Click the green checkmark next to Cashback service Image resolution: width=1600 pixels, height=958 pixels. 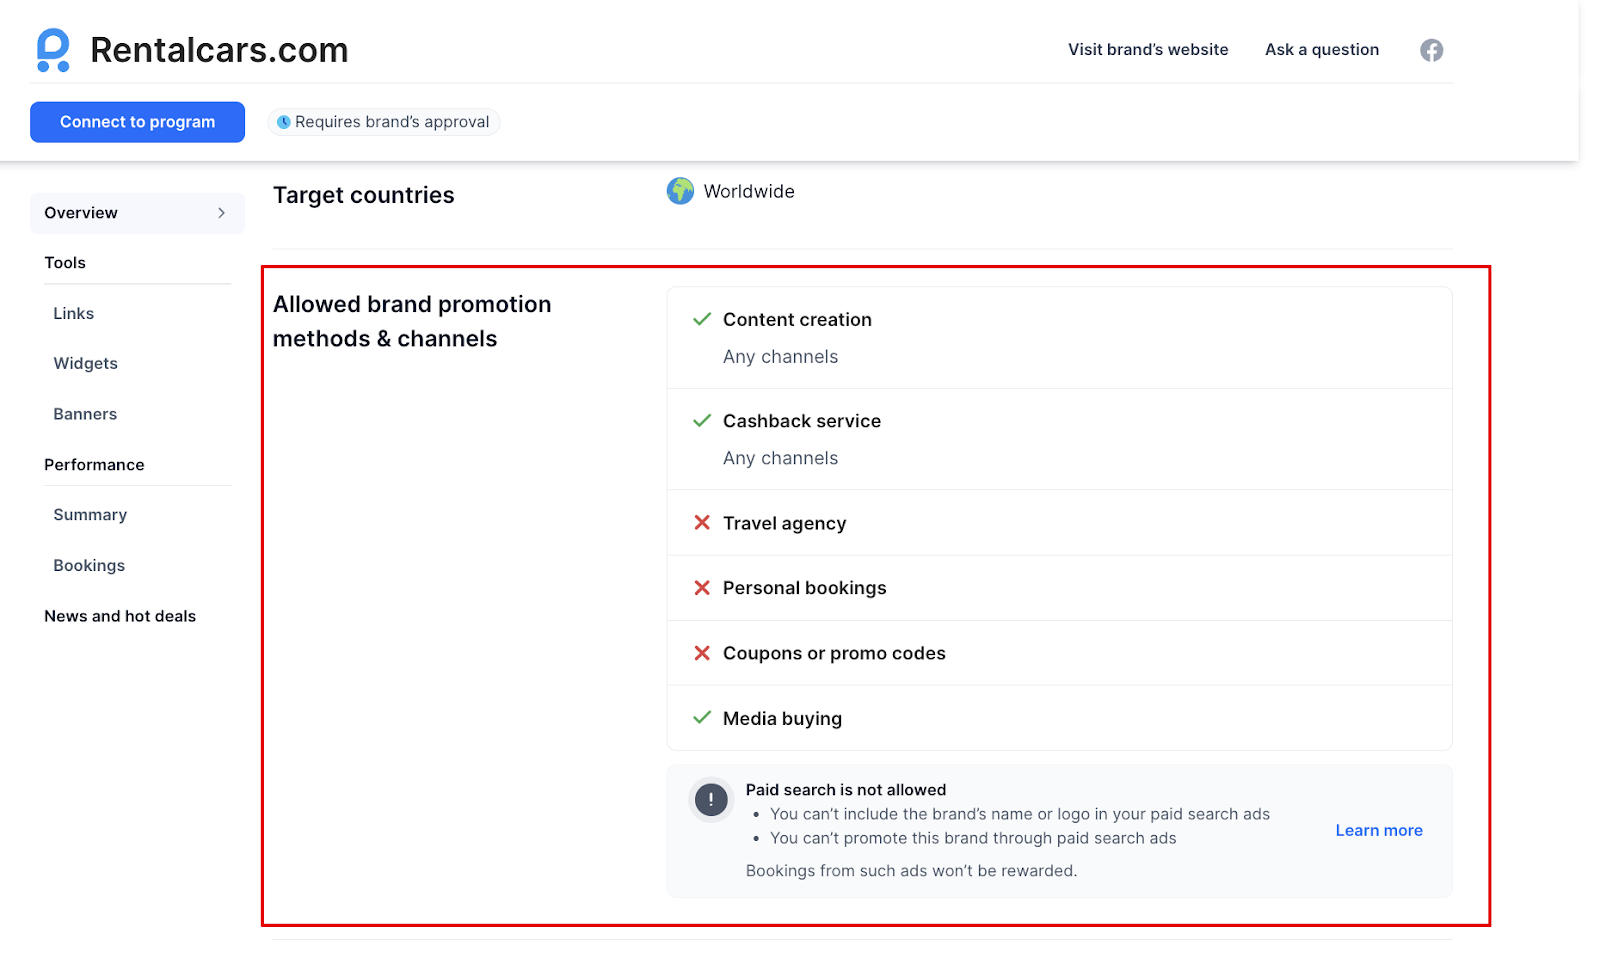point(702,421)
